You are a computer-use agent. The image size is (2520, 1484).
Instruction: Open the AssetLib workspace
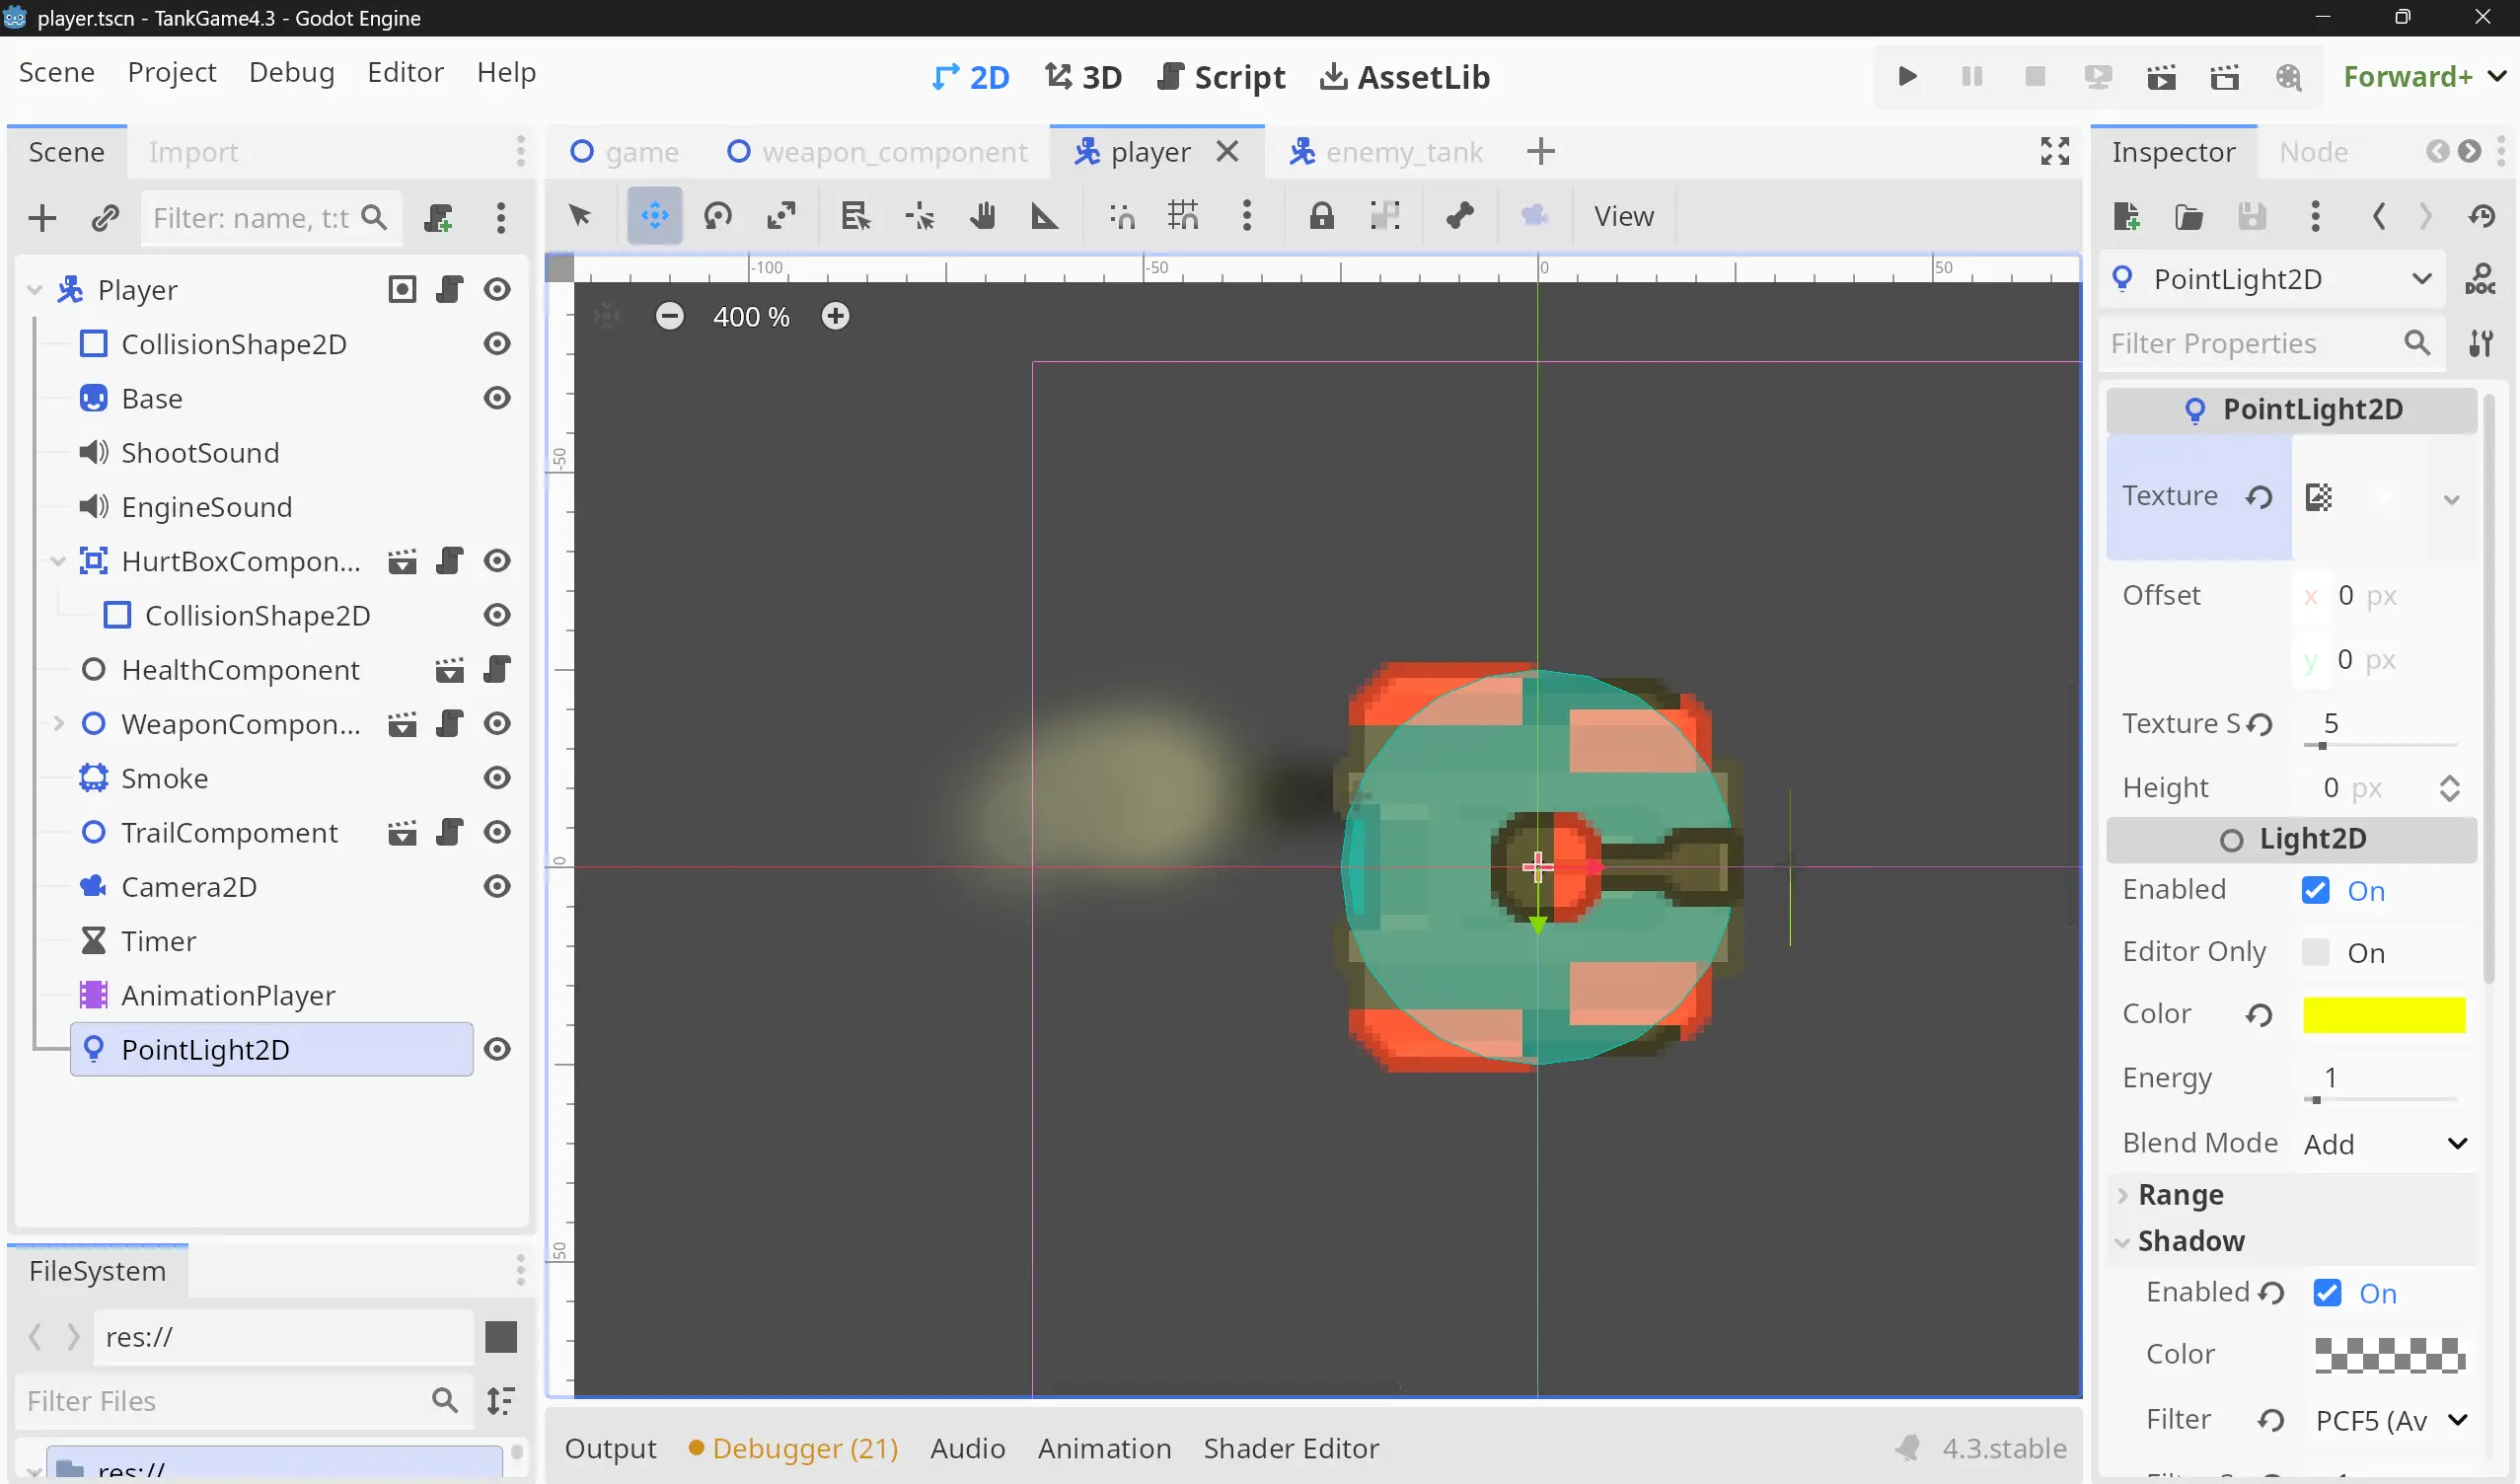point(1405,77)
